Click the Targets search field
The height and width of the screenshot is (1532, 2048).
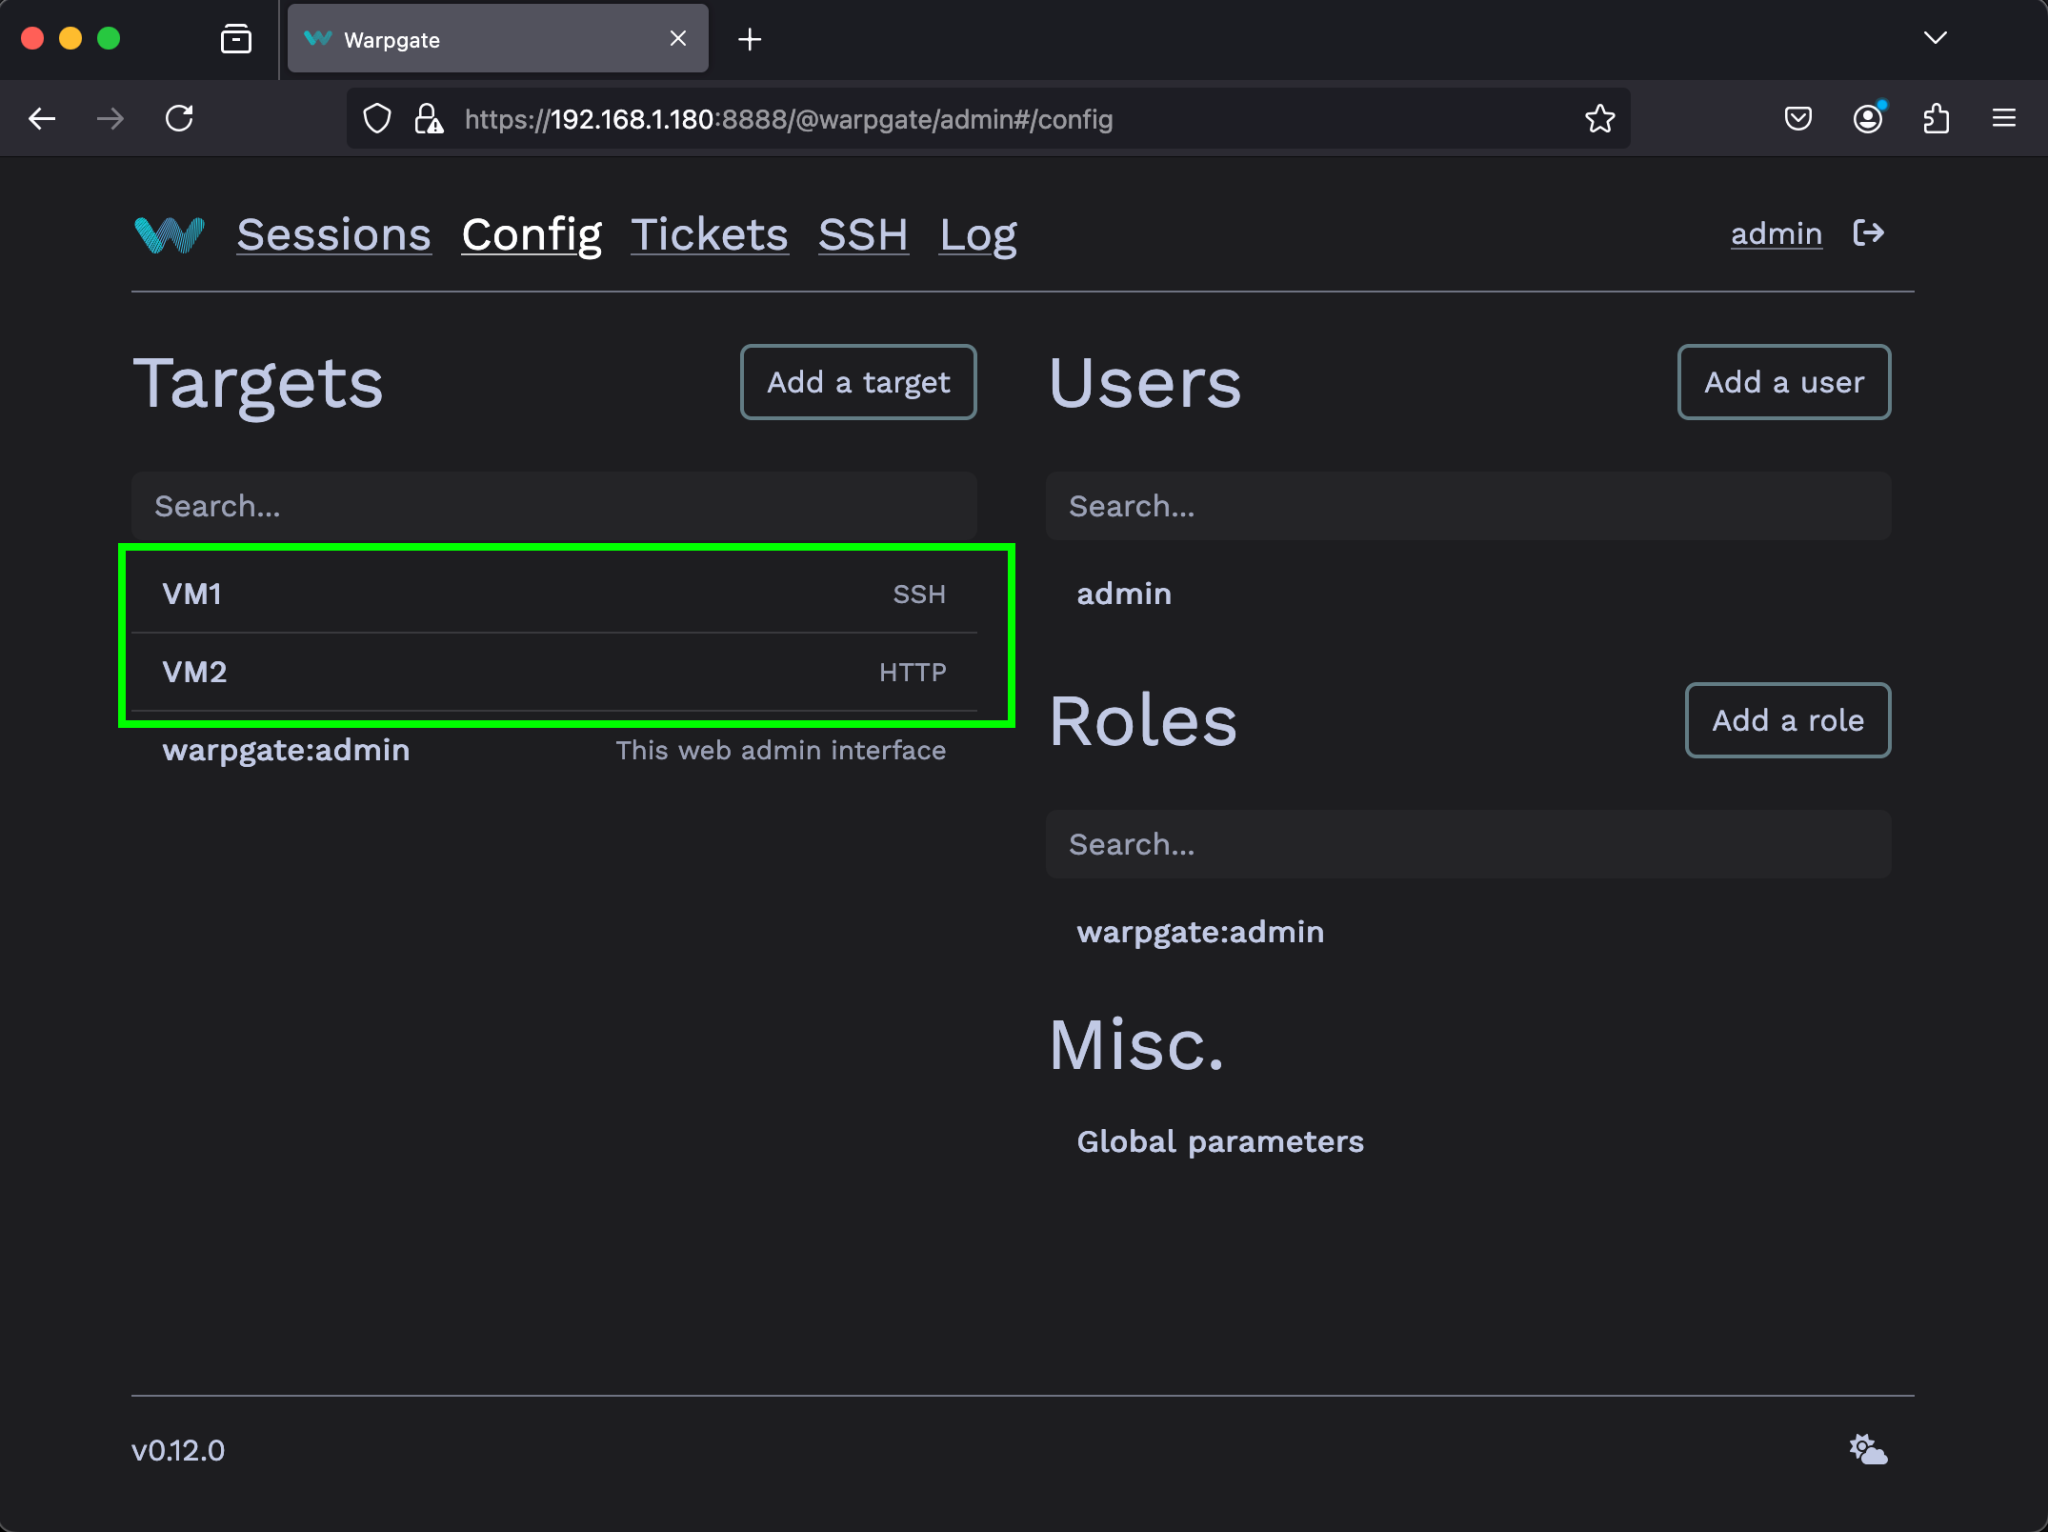click(x=555, y=506)
